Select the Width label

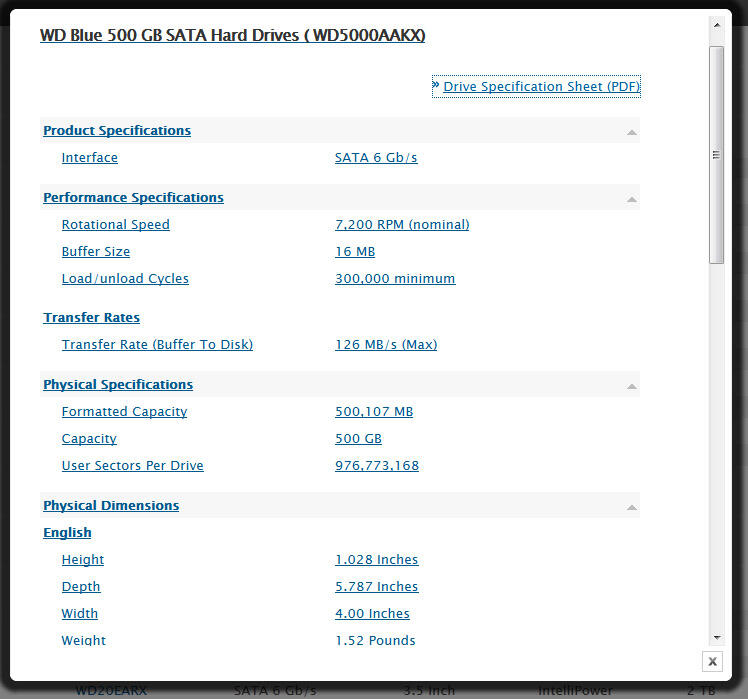coord(80,613)
